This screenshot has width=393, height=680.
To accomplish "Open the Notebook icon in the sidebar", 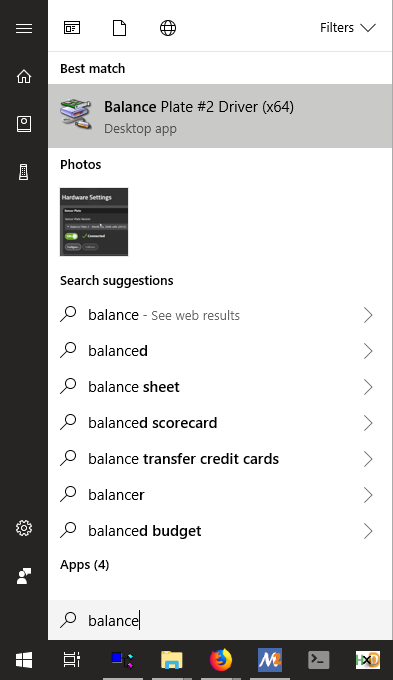I will (24, 124).
